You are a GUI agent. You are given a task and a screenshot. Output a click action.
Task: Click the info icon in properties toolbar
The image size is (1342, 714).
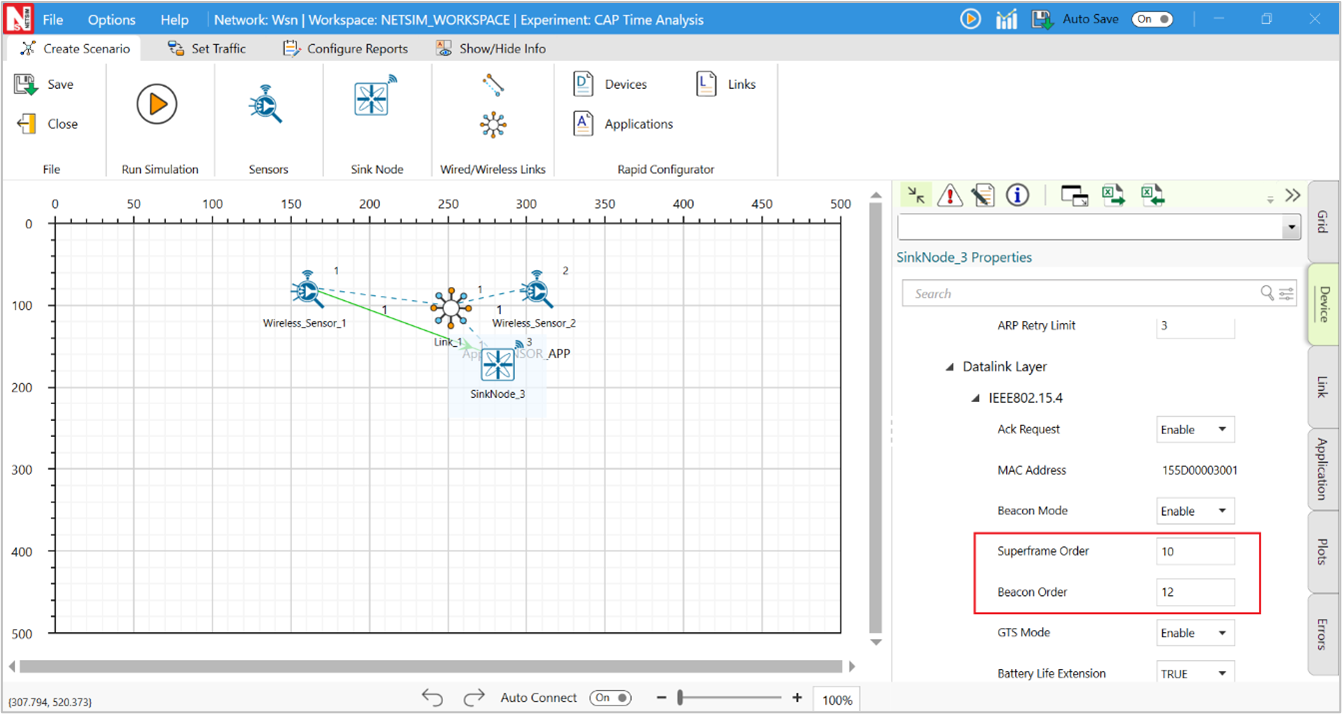1017,195
